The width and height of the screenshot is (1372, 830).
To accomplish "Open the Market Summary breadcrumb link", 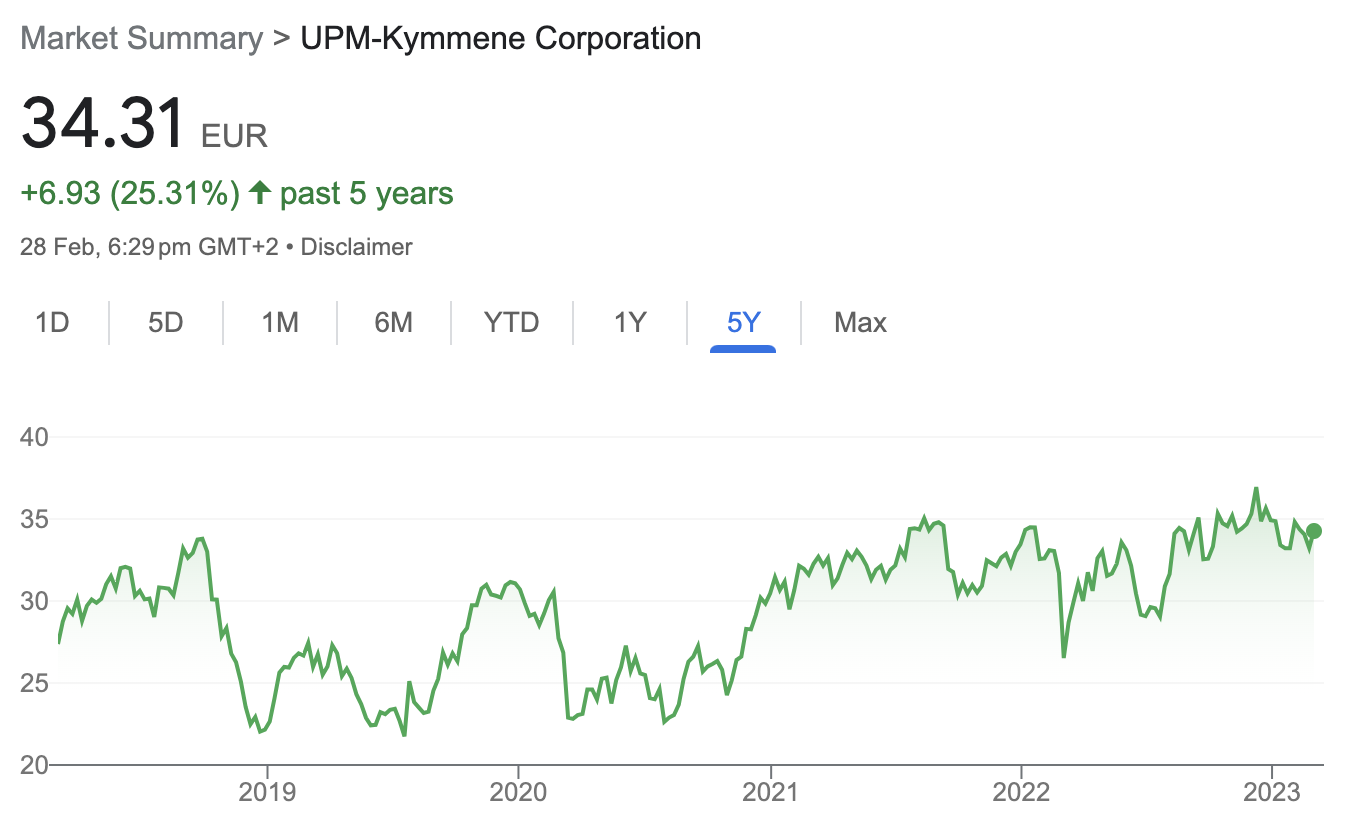I will point(141,39).
